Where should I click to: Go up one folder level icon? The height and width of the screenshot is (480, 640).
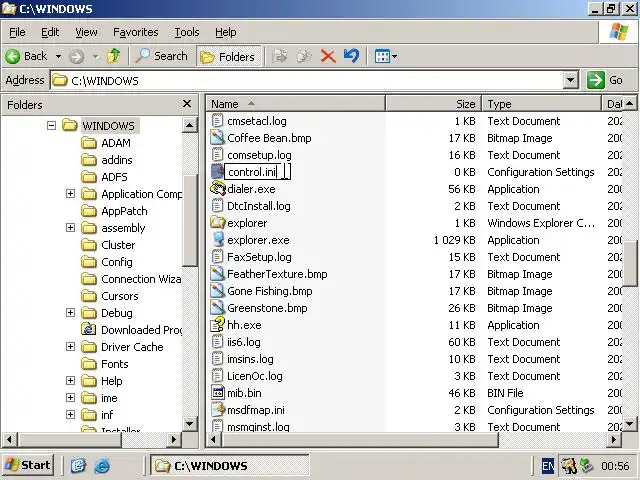(x=114, y=56)
